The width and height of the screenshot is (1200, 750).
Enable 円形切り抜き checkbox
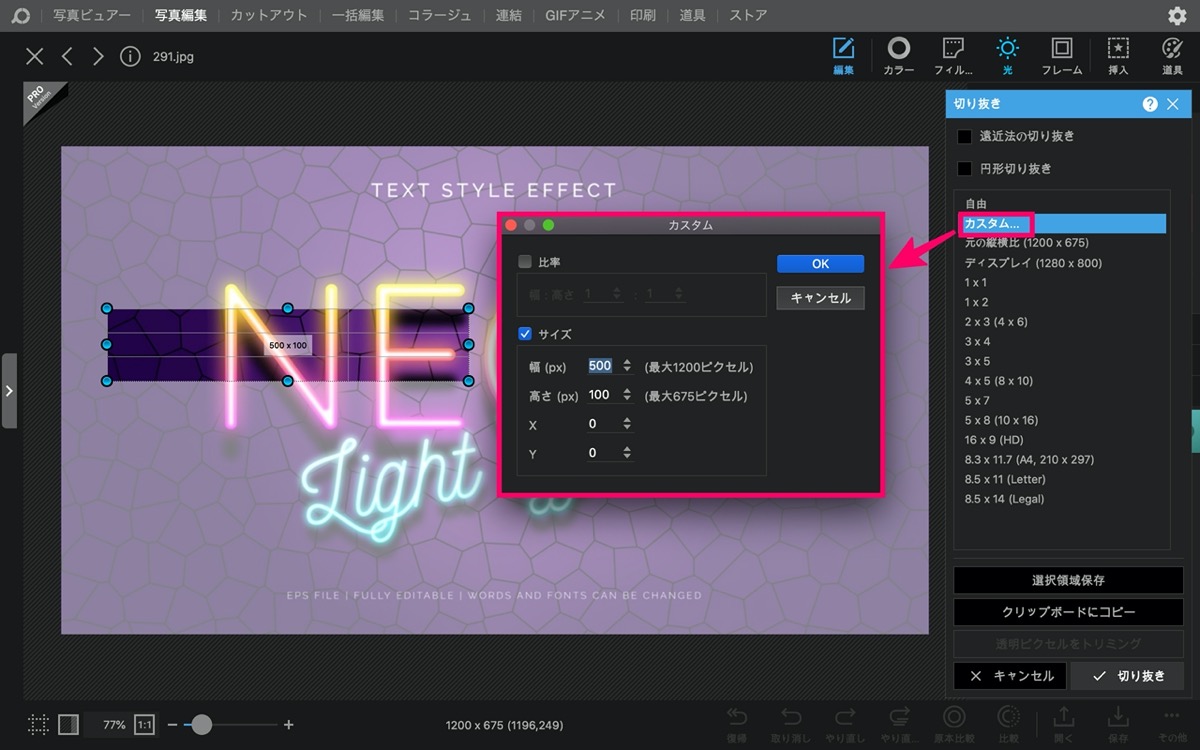pos(965,169)
